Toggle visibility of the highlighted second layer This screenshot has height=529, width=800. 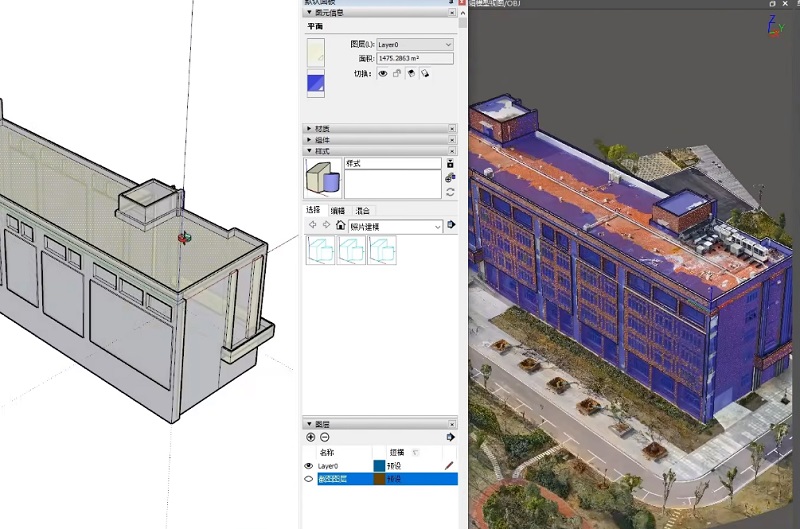pos(308,479)
